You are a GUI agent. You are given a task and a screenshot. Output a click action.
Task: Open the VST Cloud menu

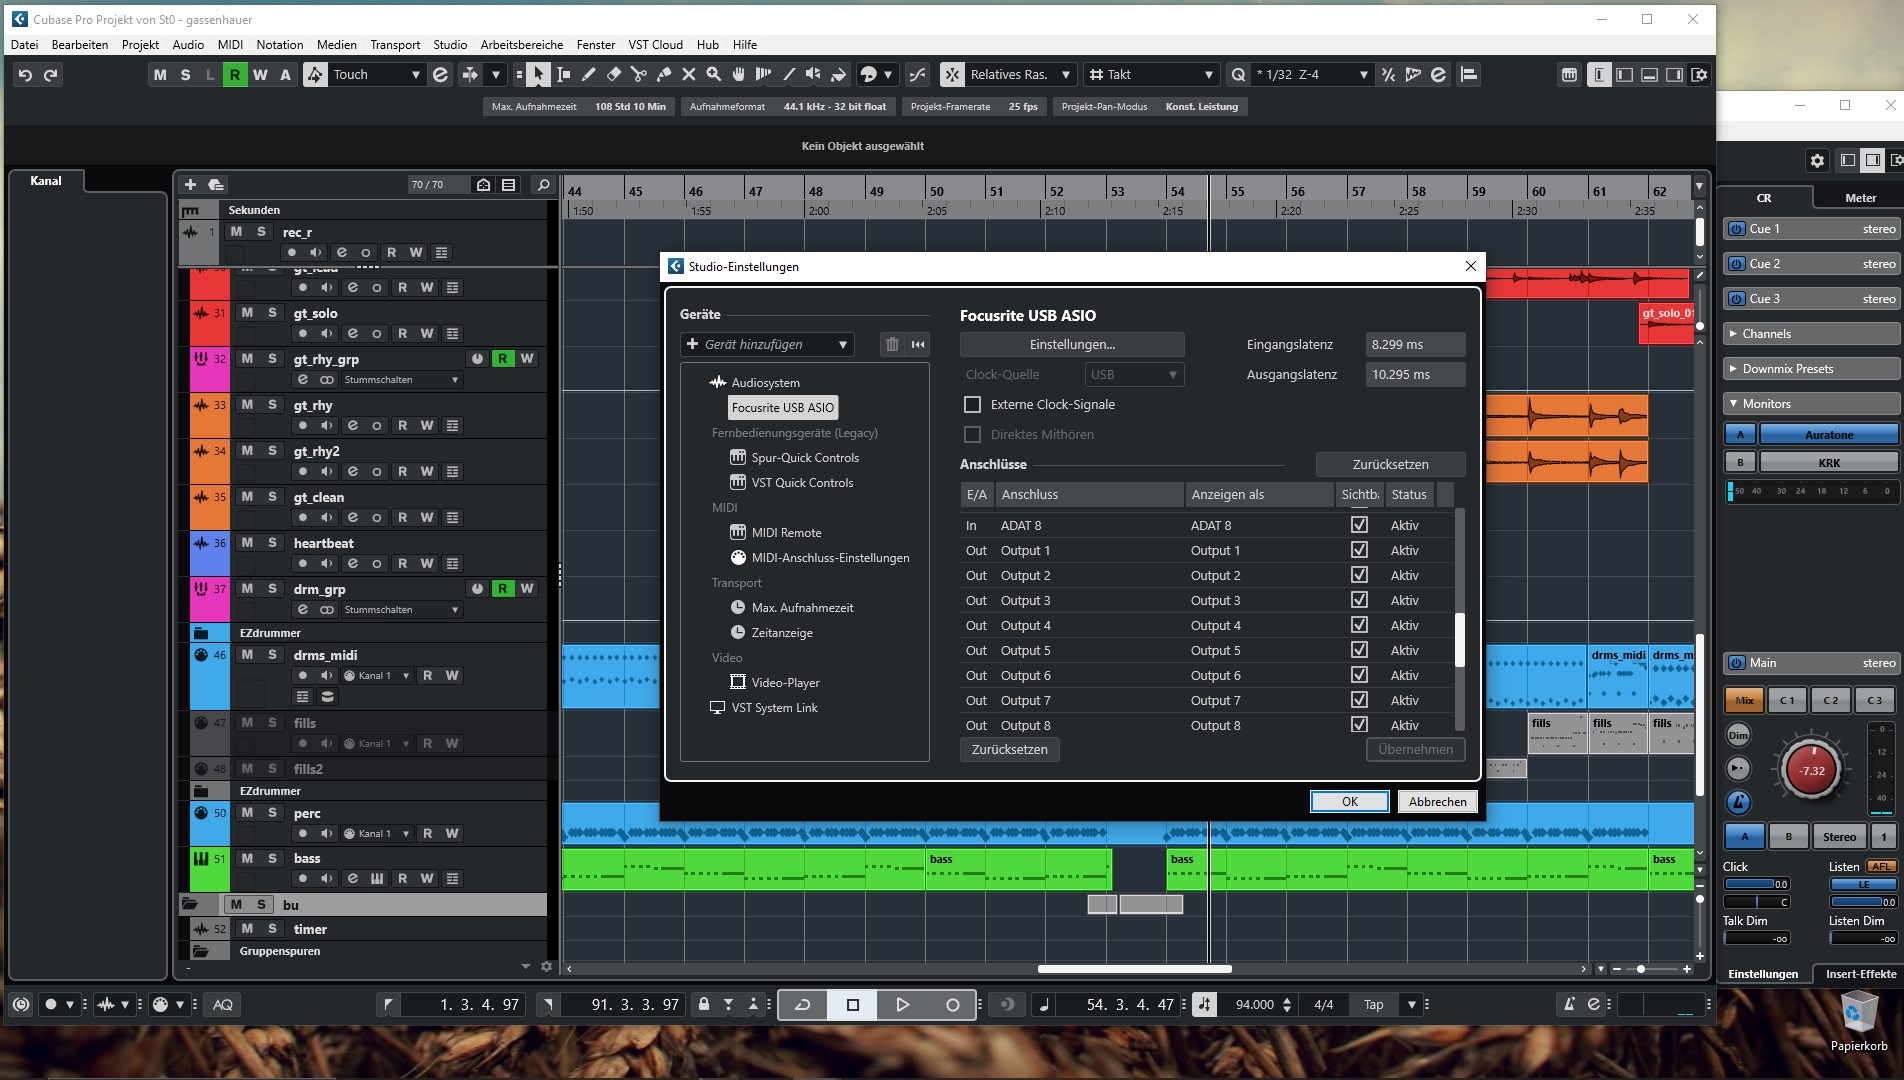coord(655,45)
